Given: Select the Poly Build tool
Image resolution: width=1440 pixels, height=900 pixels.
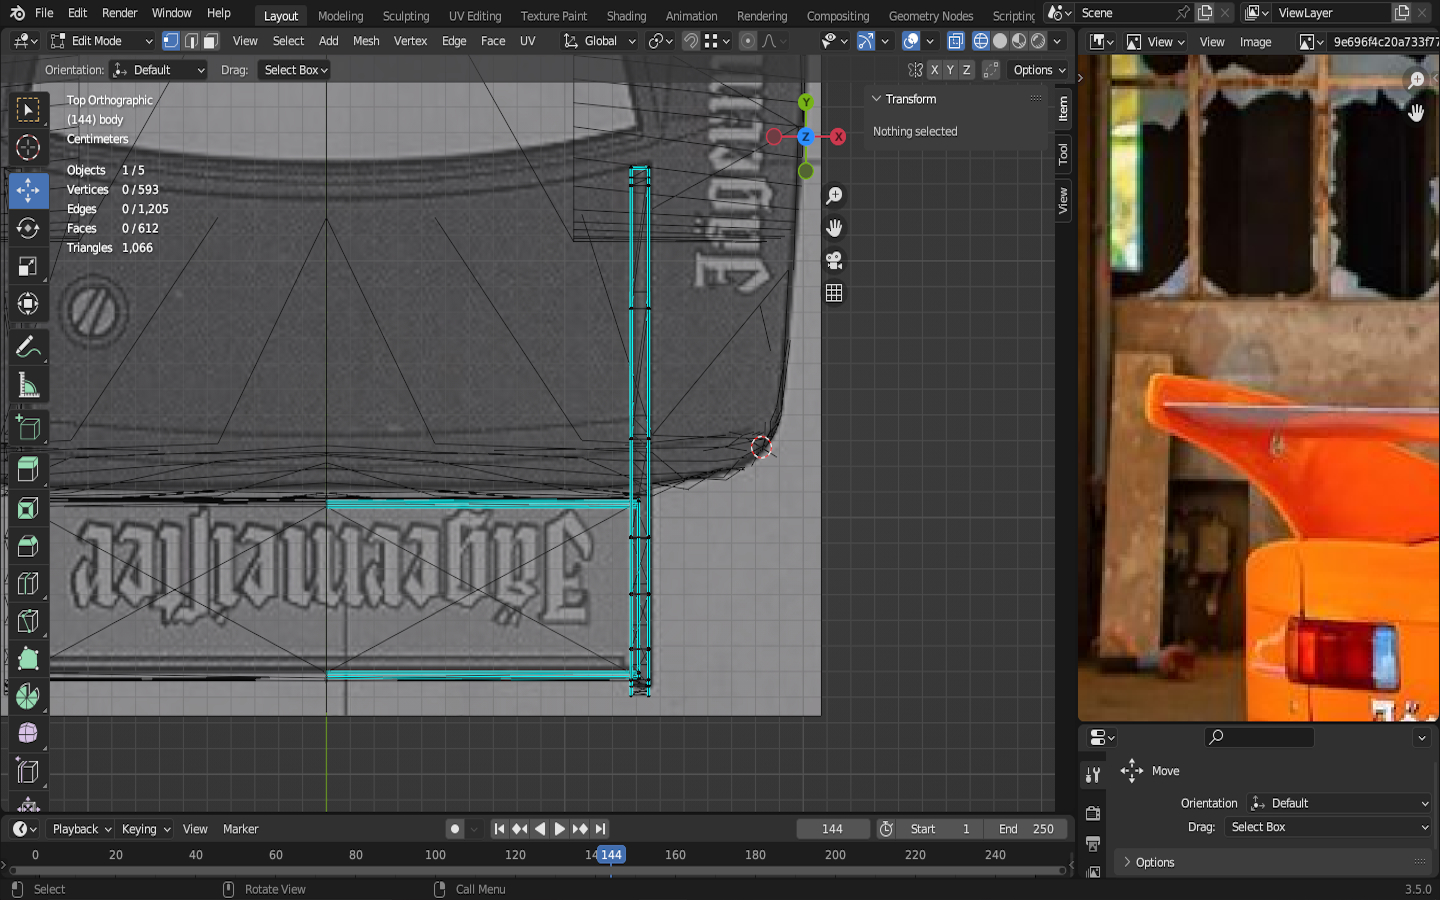Looking at the screenshot, I should 28,659.
